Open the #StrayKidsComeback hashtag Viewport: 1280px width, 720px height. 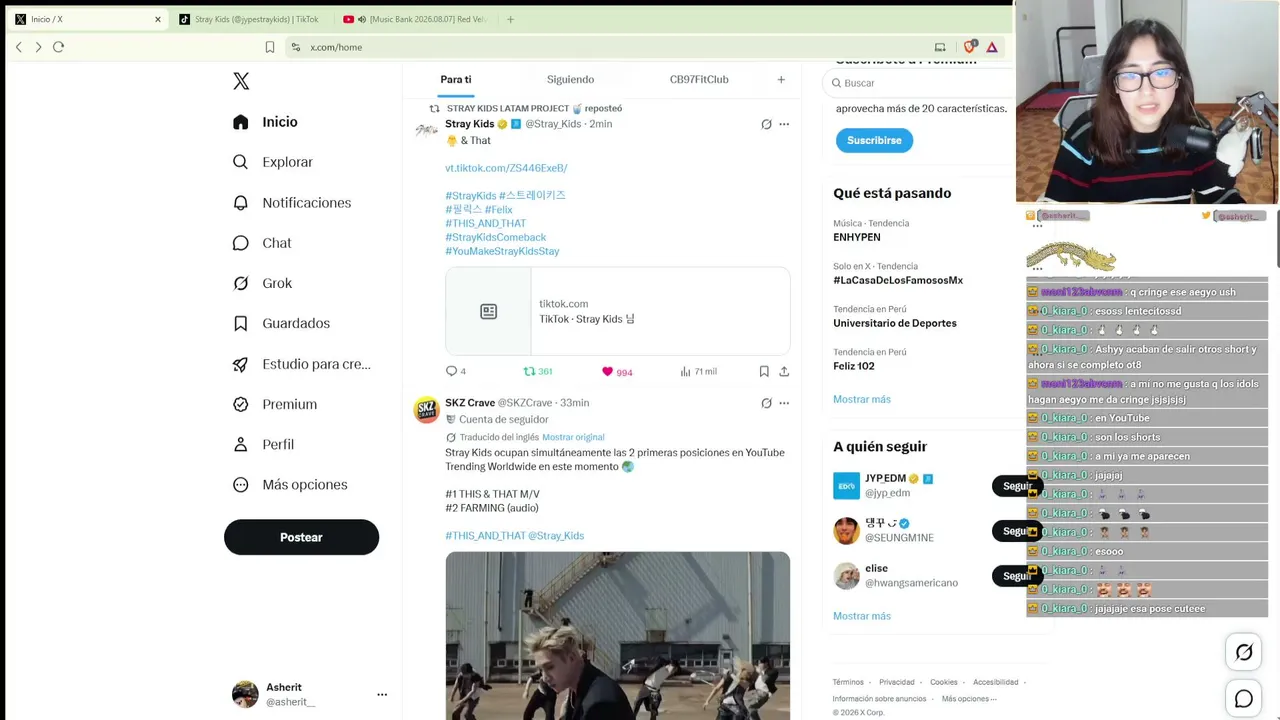(x=495, y=237)
